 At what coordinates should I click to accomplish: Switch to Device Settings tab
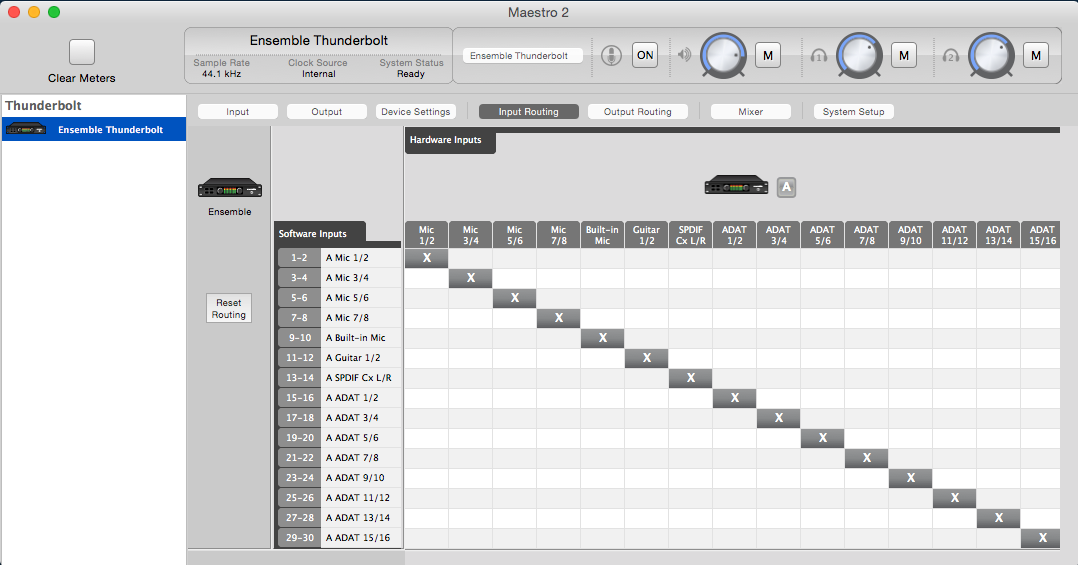tap(416, 111)
